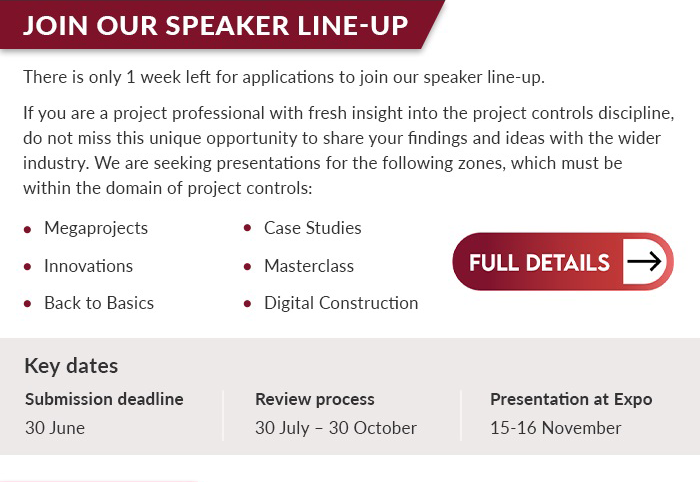Click the bullet point beside Case Studies

[x=247, y=229]
